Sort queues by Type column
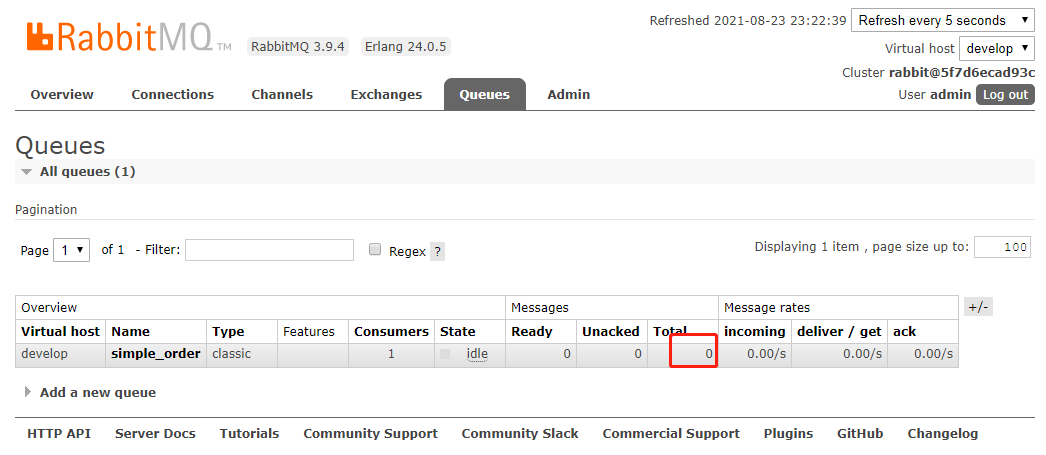This screenshot has width=1046, height=455. pyautogui.click(x=228, y=332)
